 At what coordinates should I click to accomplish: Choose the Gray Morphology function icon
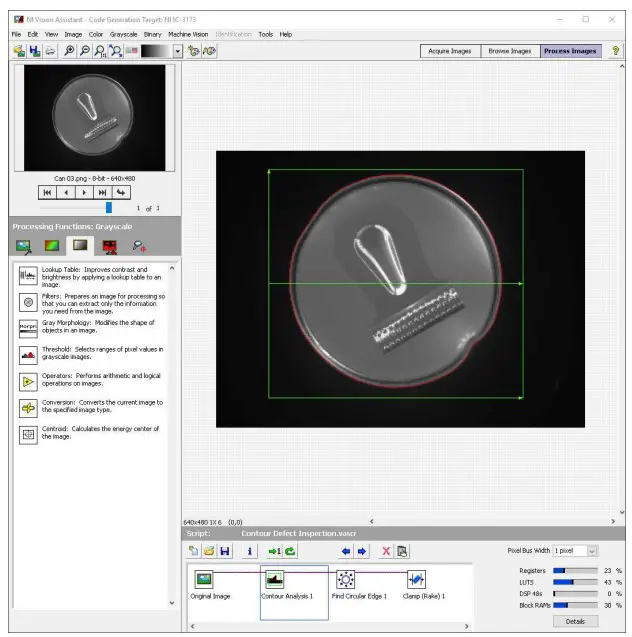(x=28, y=327)
